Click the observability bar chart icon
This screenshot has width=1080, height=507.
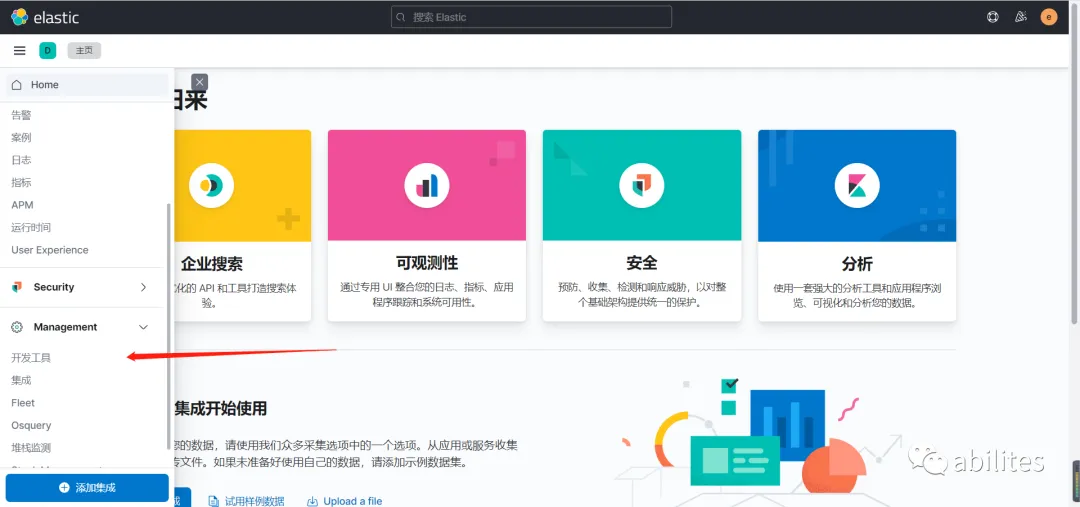[x=426, y=186]
